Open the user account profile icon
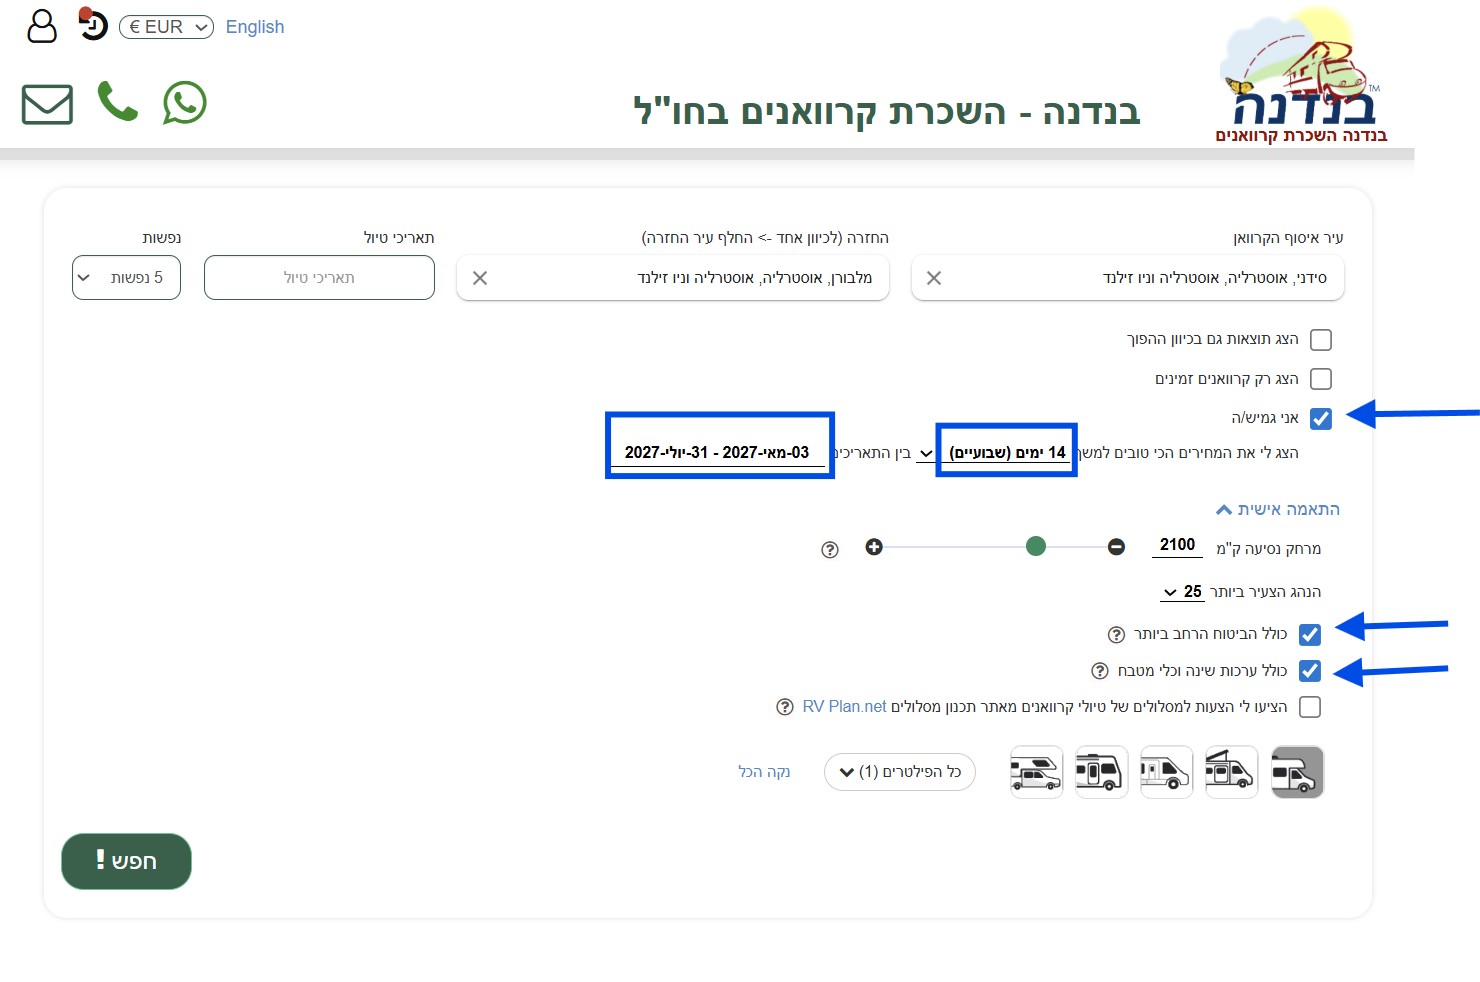This screenshot has height=982, width=1480. click(42, 27)
